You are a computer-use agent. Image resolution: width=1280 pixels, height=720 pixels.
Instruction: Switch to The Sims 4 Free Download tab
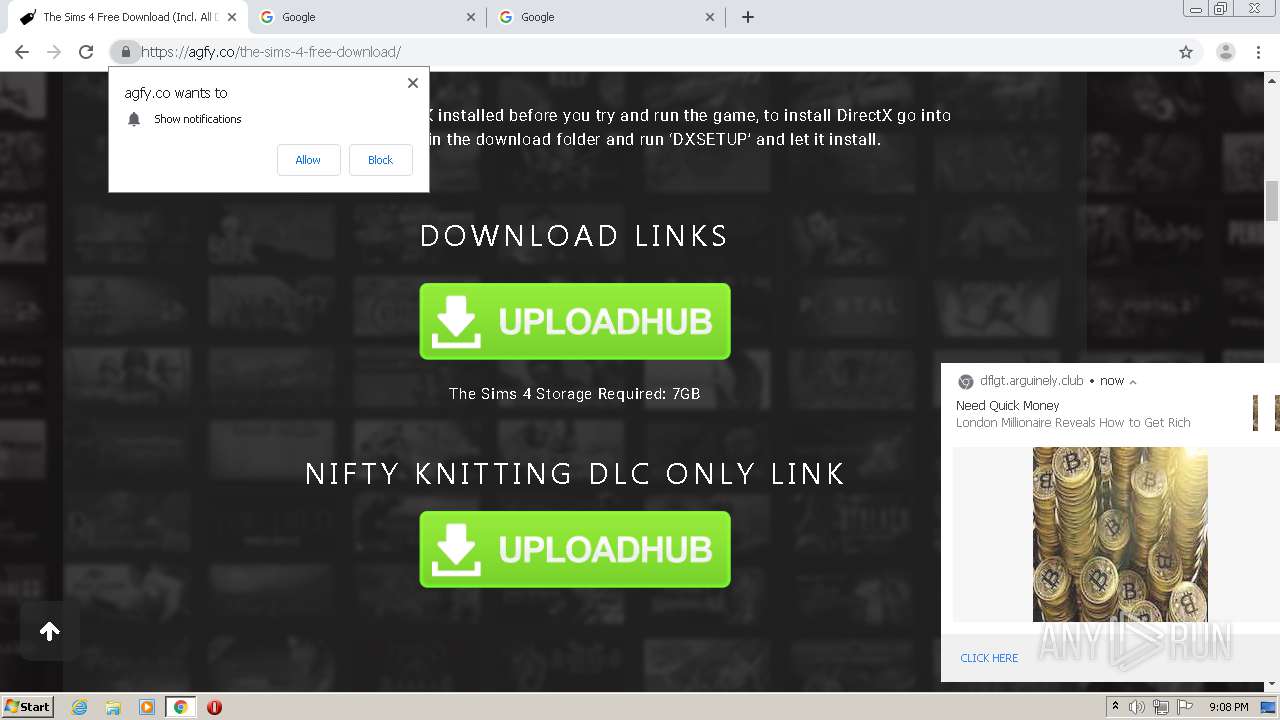tap(127, 17)
